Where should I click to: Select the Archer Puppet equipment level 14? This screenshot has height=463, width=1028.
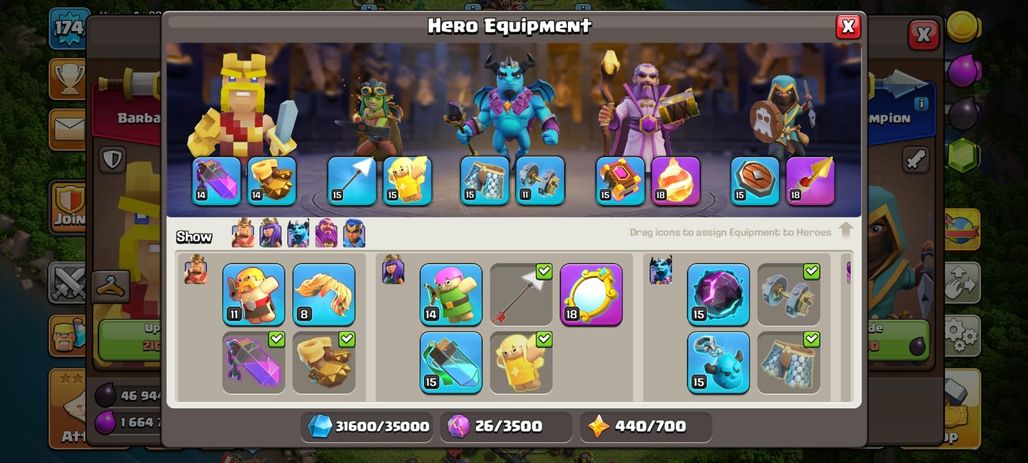tap(451, 294)
